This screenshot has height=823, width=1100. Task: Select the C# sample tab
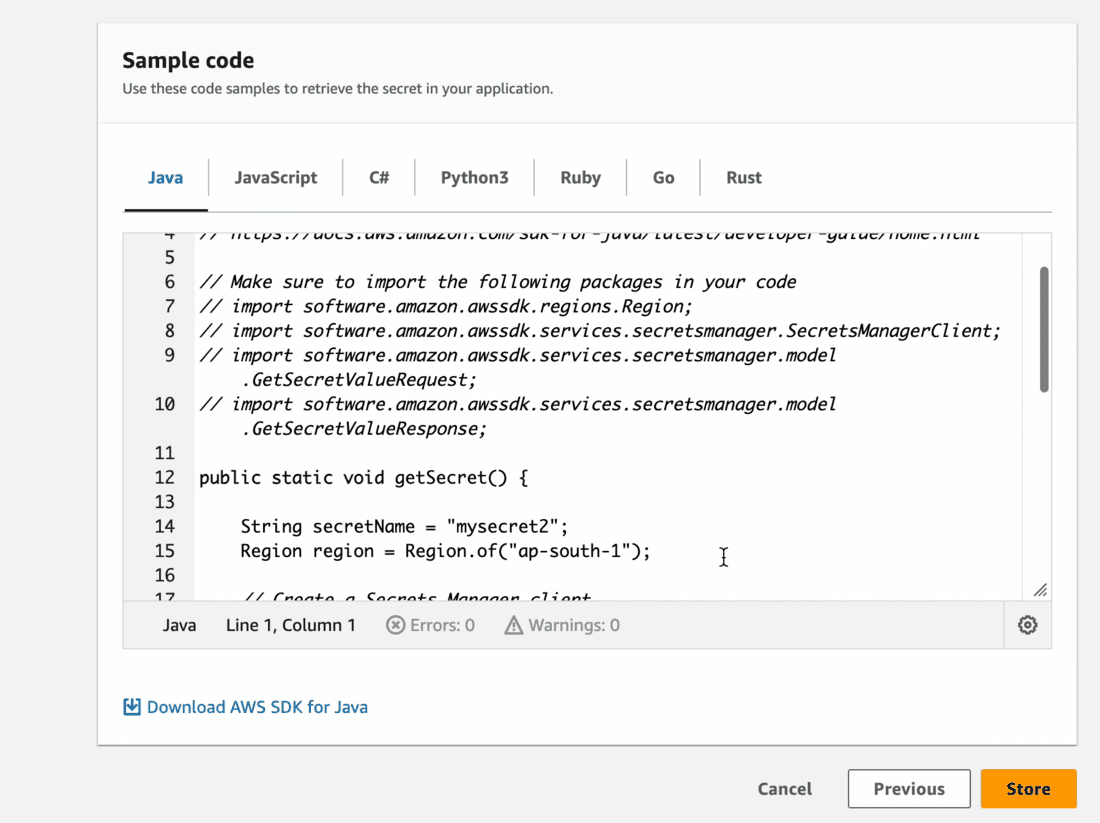pos(379,178)
